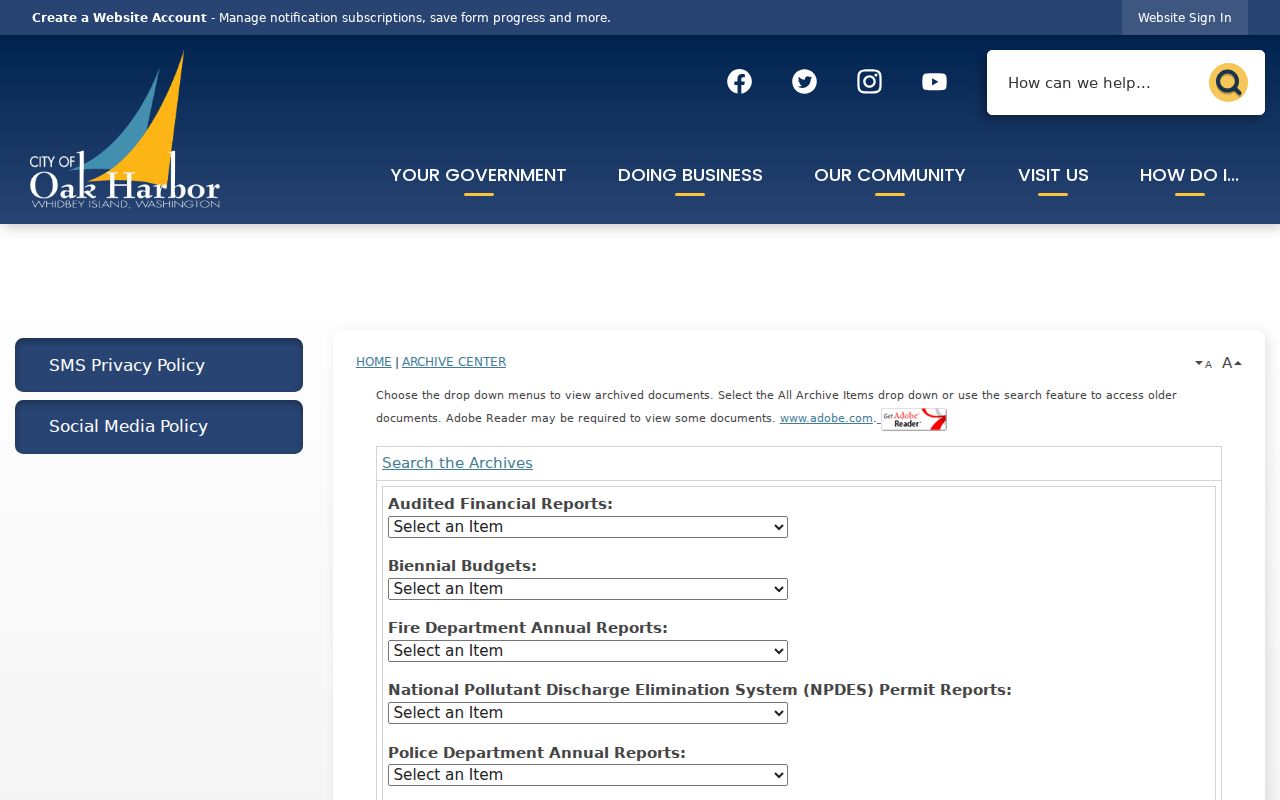This screenshot has height=800, width=1280.
Task: Open the Visit Us menu
Action: pyautogui.click(x=1053, y=175)
